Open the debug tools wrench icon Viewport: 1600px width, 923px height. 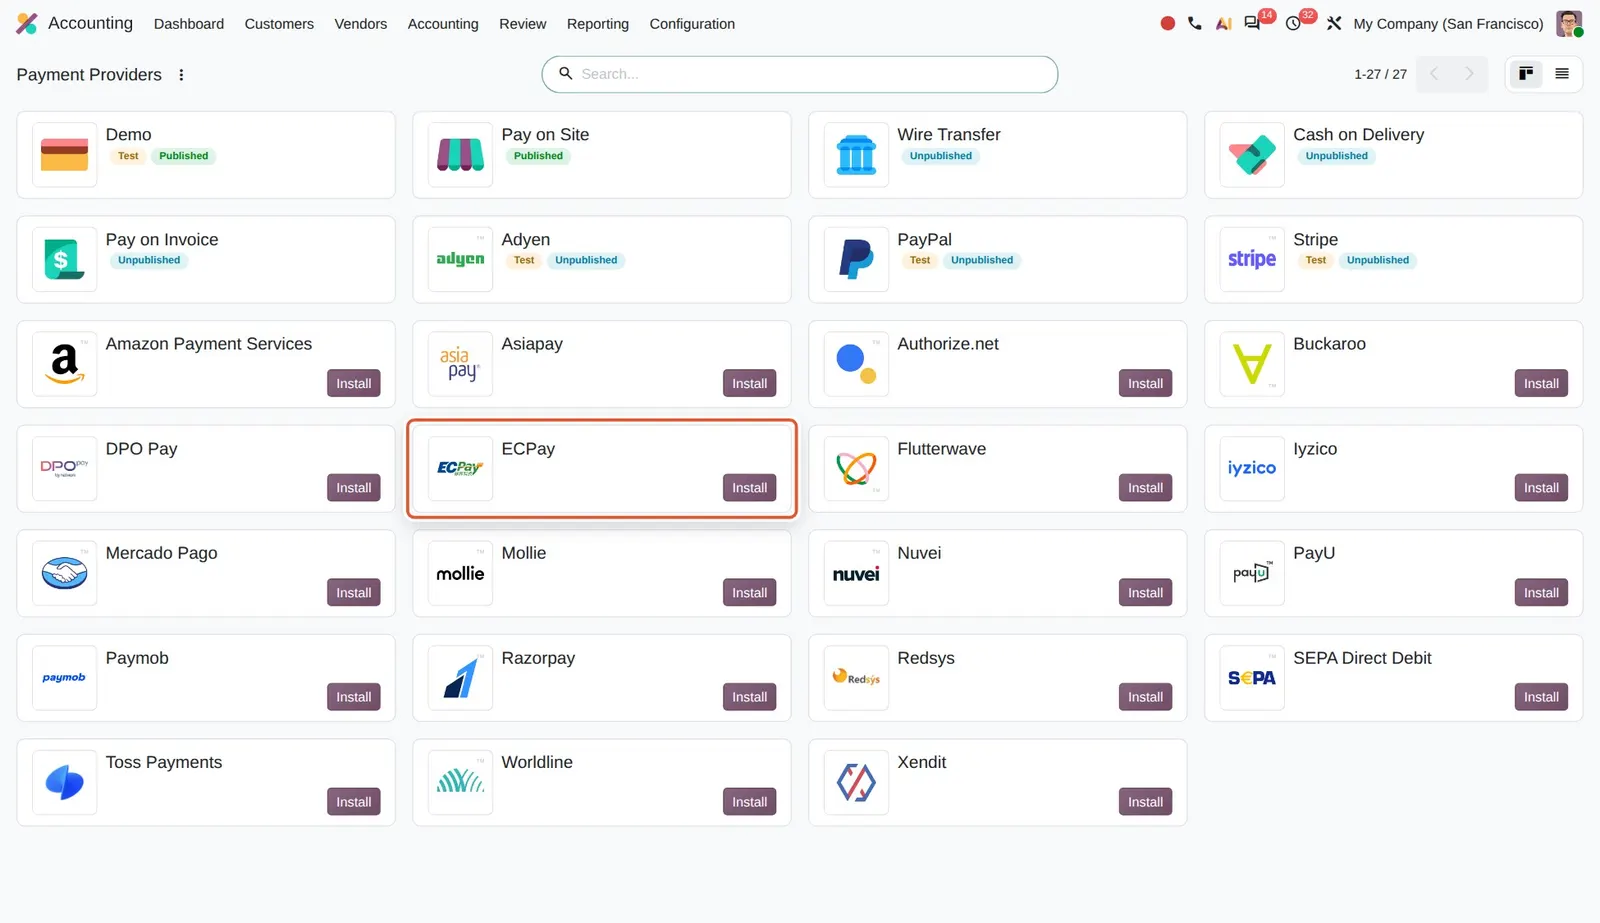tap(1334, 23)
